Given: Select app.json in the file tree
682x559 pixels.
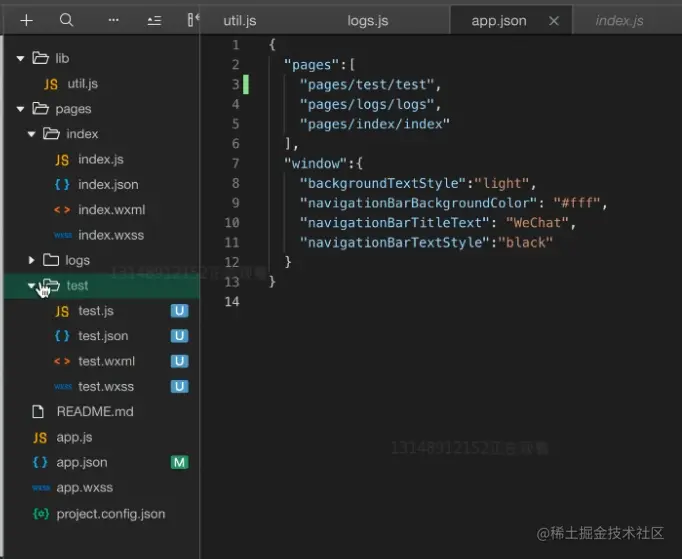Looking at the screenshot, I should [82, 462].
